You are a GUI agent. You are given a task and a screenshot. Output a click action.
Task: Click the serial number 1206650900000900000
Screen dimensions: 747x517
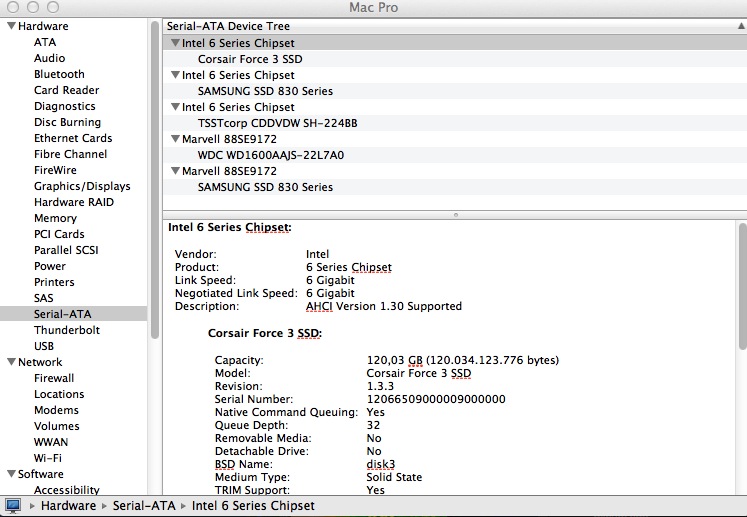click(x=436, y=399)
